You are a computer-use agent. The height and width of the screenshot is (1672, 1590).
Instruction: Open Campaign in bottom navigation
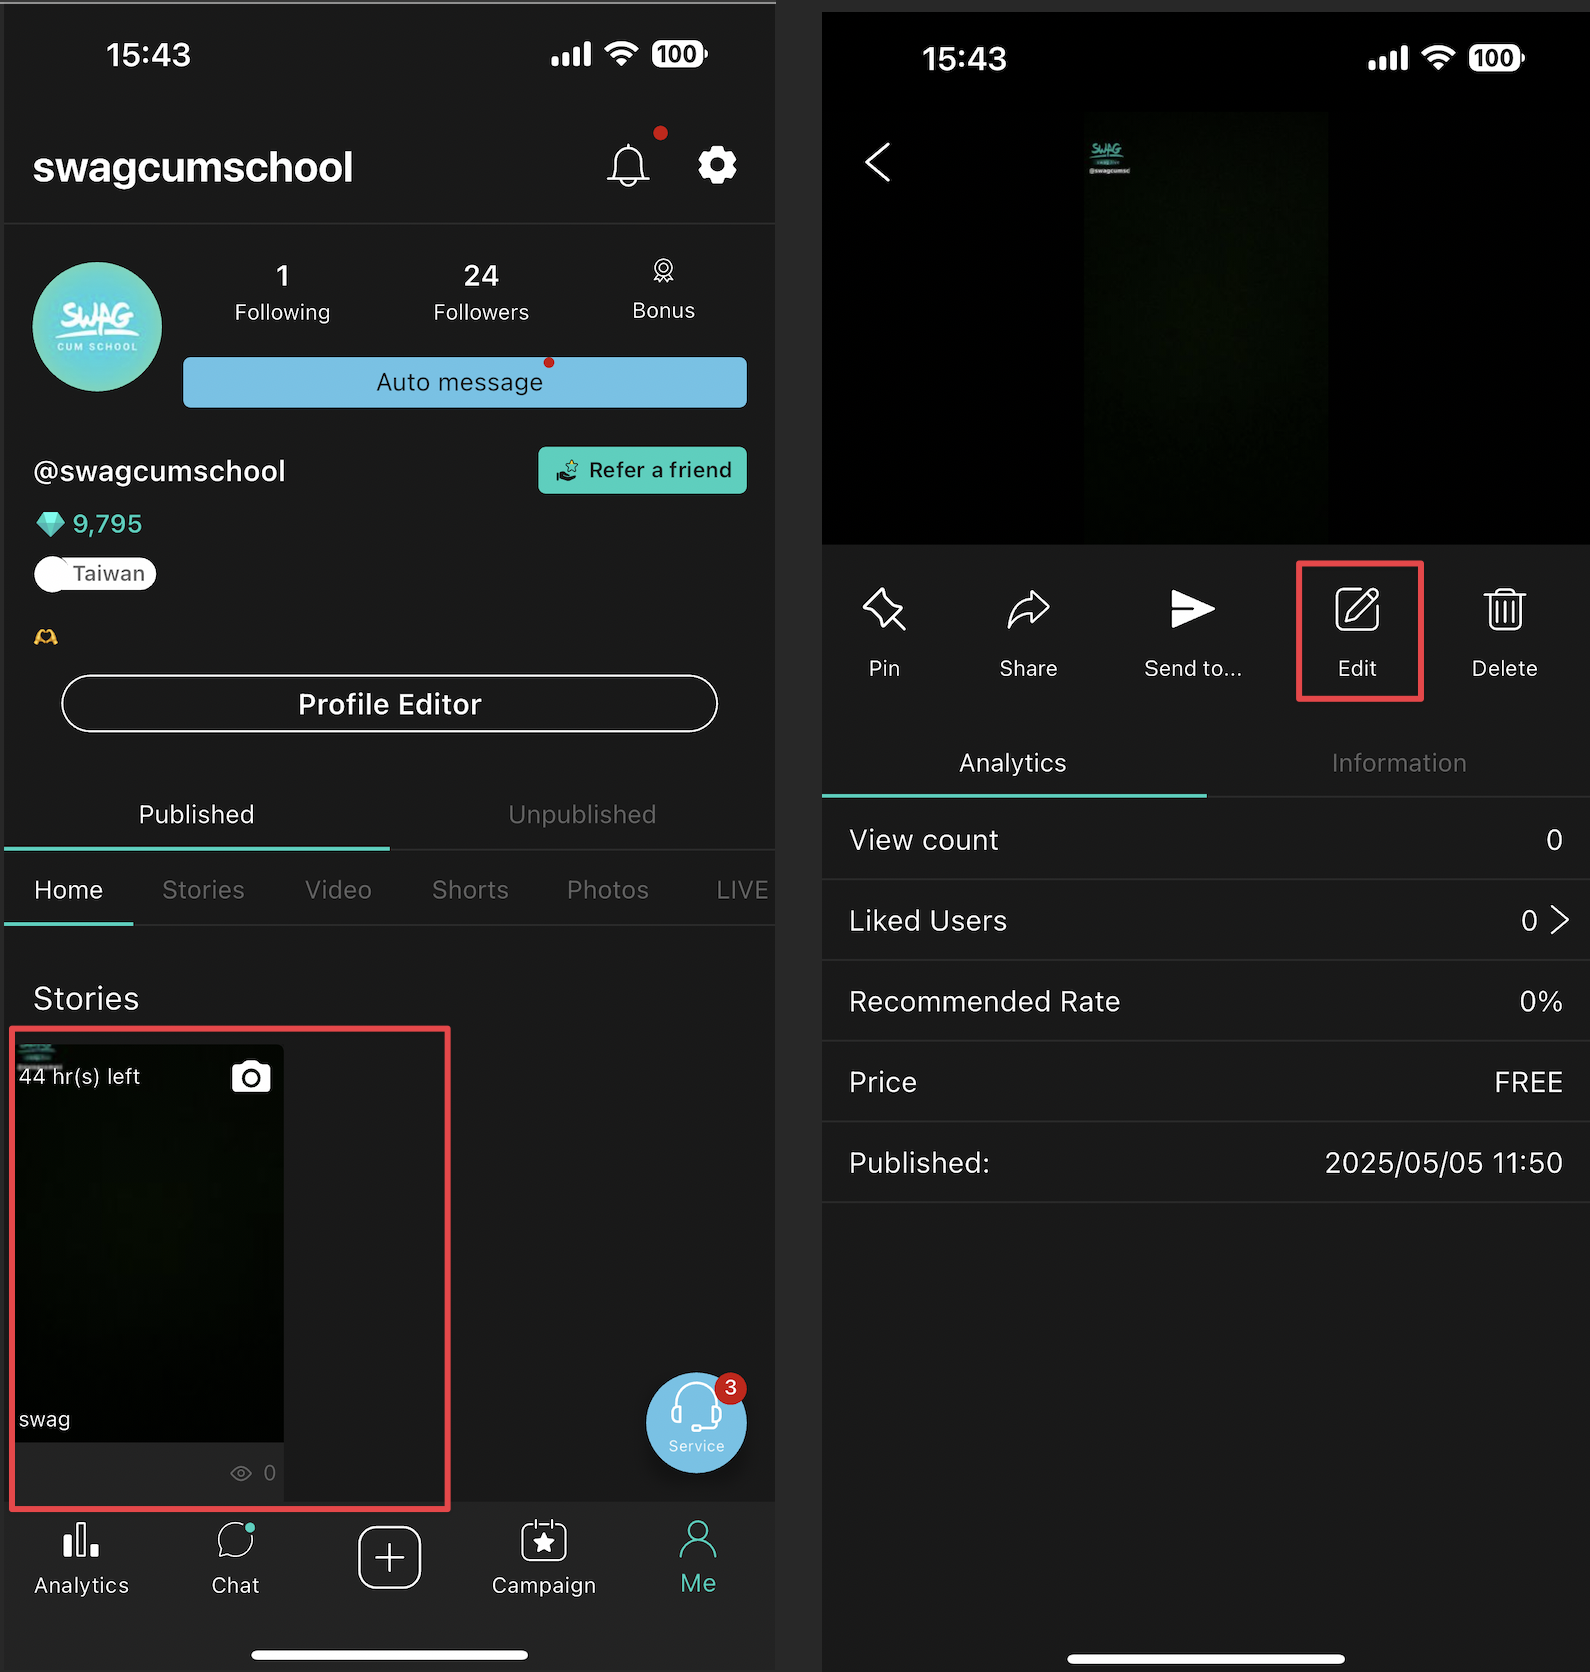[x=544, y=1557]
